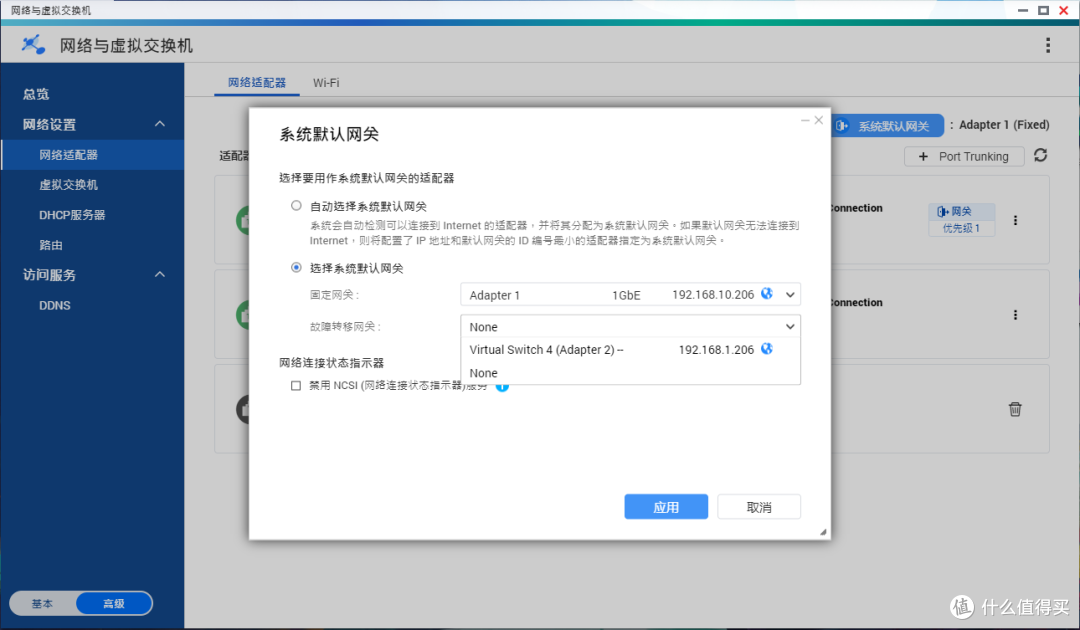This screenshot has width=1080, height=630.
Task: Choose Virtual Switch 4 (Adapter 2) option
Action: pyautogui.click(x=630, y=350)
